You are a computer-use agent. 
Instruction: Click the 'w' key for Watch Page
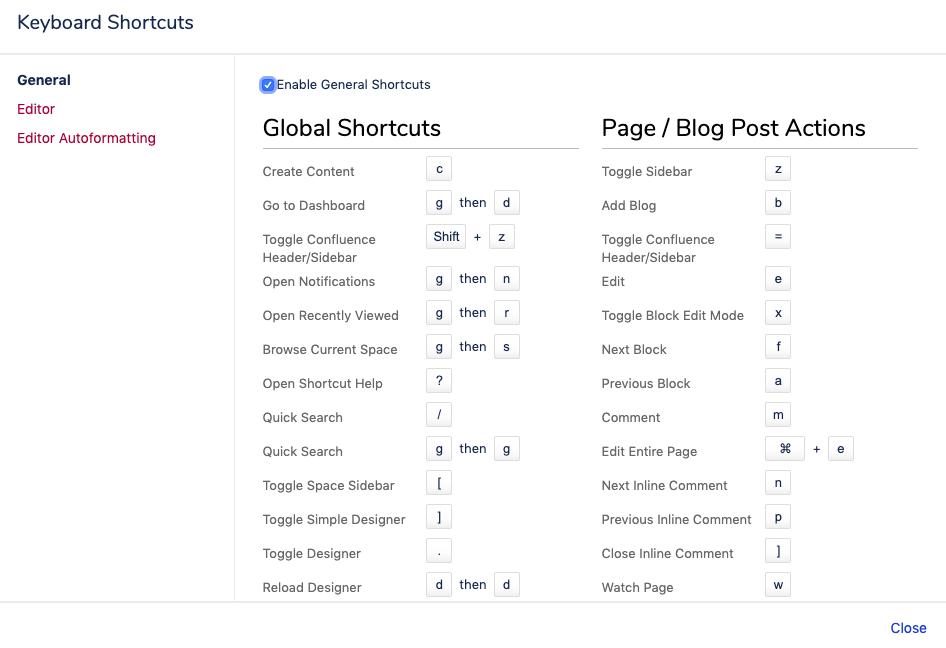point(778,585)
